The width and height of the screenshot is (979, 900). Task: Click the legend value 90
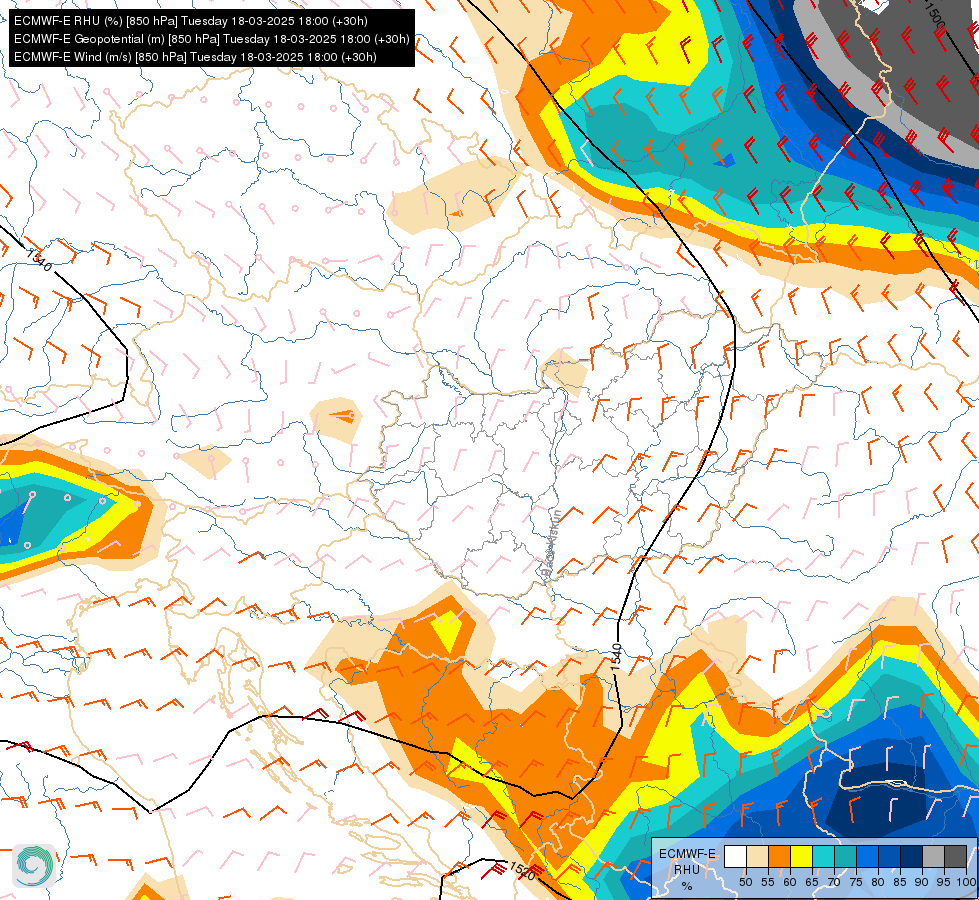tap(922, 882)
